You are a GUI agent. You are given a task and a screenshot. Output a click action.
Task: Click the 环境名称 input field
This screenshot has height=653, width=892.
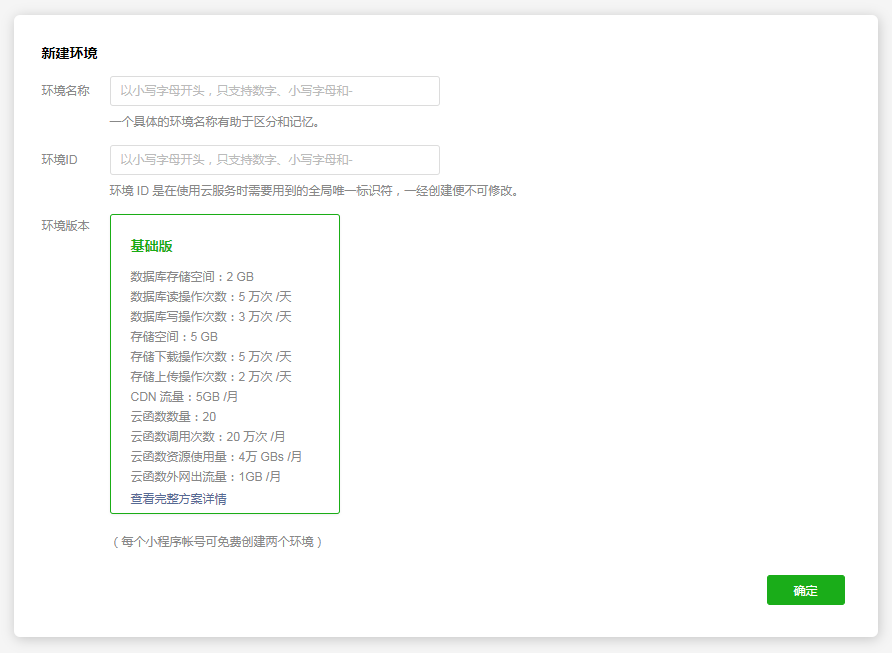point(274,91)
